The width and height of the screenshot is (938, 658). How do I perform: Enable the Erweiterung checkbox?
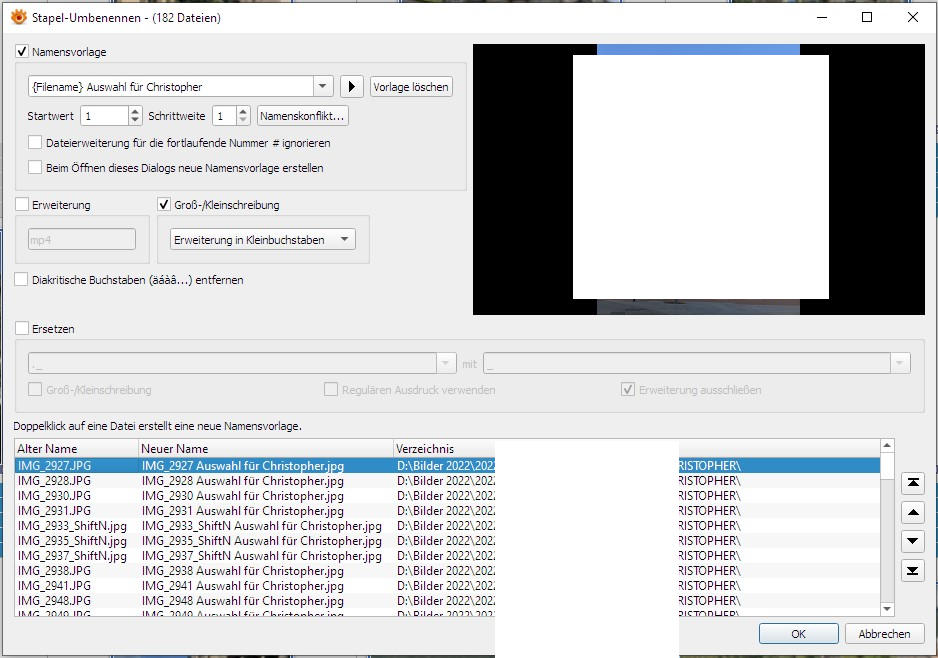pos(22,205)
